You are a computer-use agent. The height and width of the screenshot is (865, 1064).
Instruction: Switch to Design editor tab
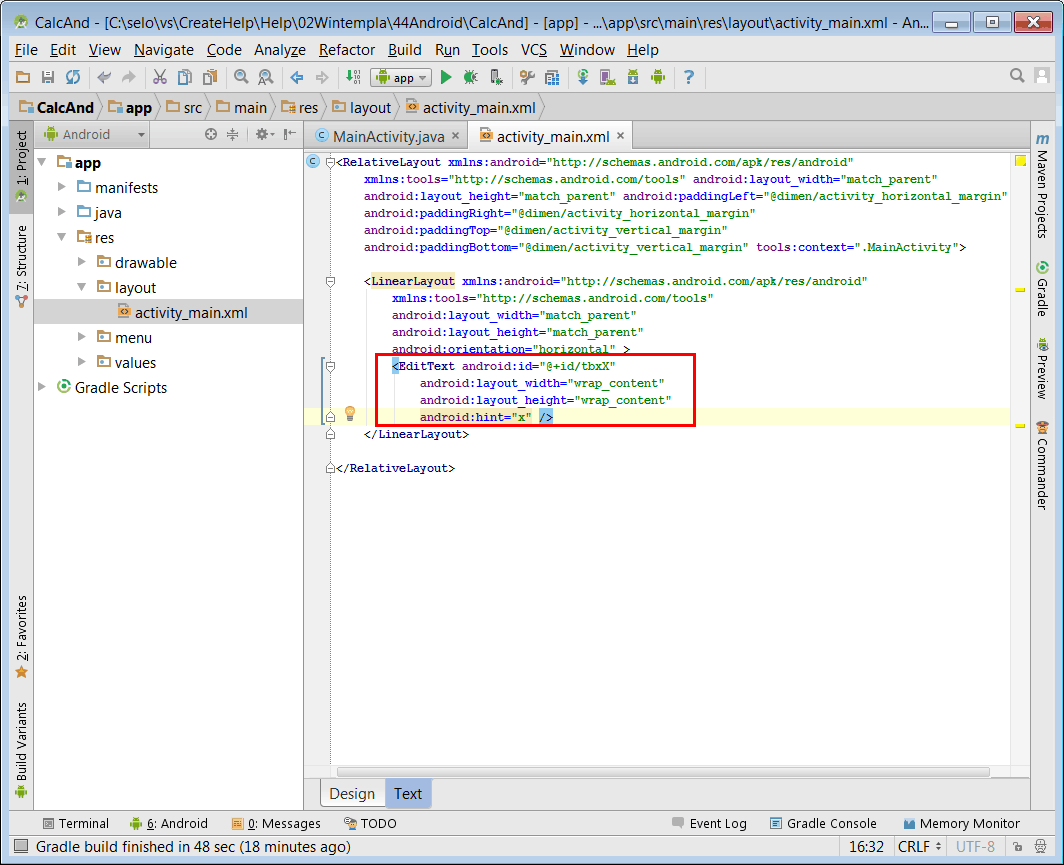tap(352, 794)
